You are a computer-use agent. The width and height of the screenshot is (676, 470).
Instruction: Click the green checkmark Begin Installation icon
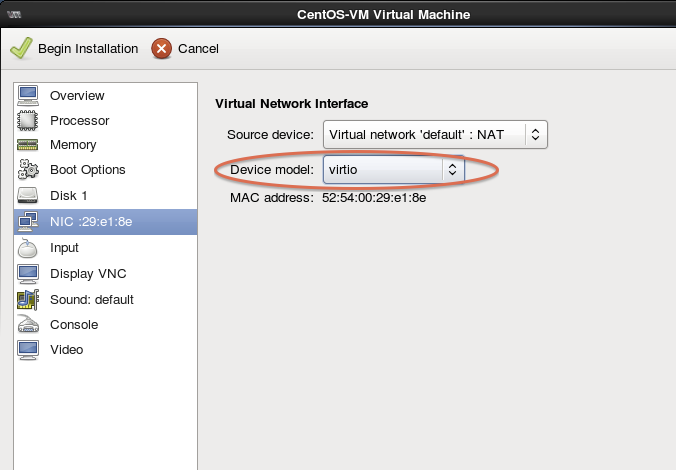coord(20,48)
